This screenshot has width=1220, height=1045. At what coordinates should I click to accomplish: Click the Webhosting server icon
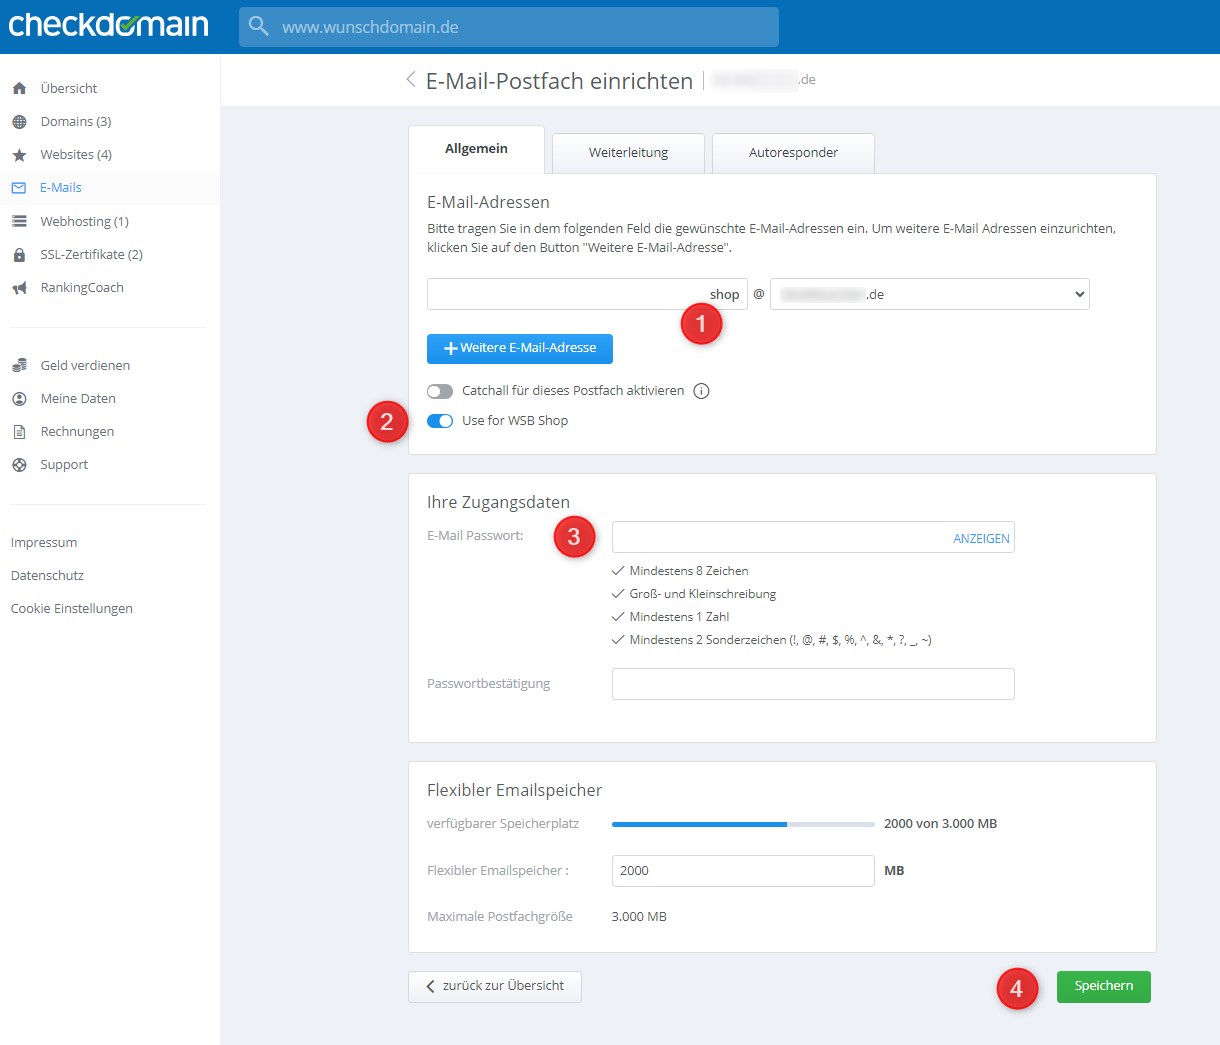point(19,222)
